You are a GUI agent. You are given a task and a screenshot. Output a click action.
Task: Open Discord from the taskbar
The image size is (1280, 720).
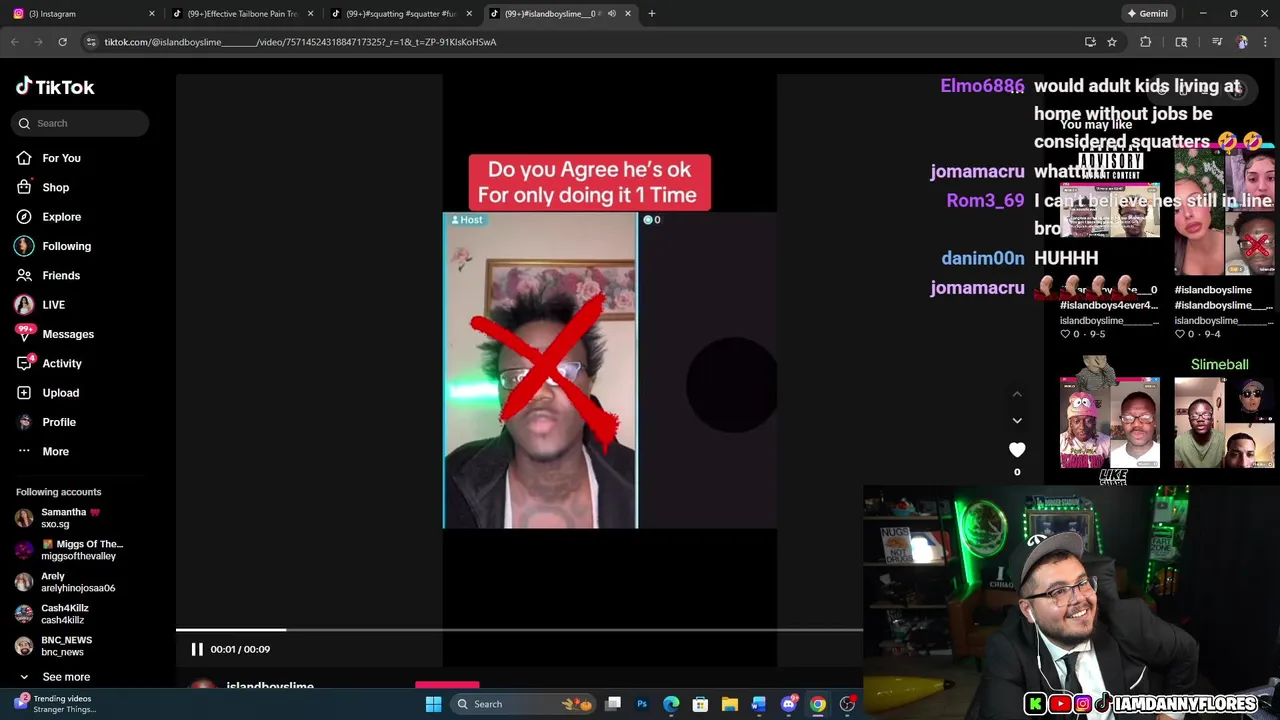point(788,704)
